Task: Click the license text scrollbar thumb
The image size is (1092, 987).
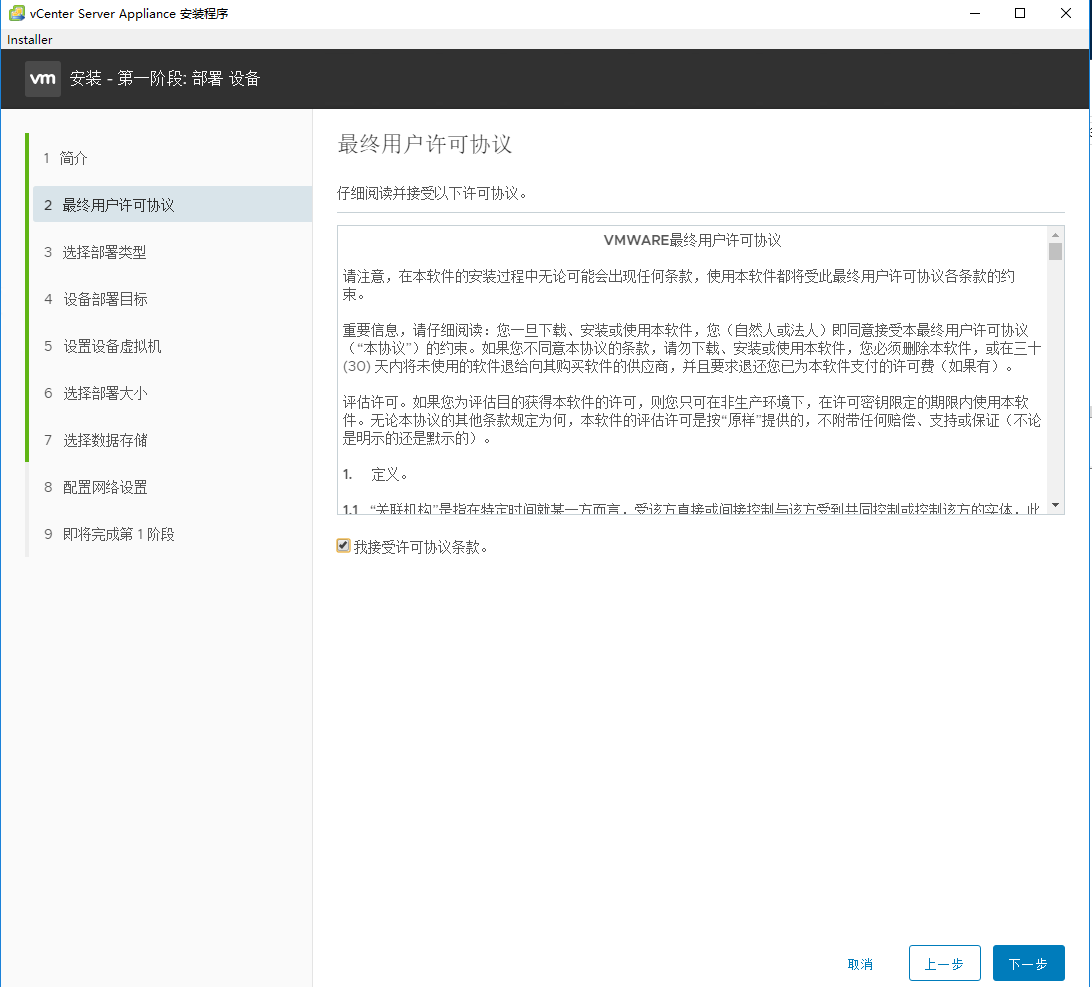Action: coord(1055,251)
